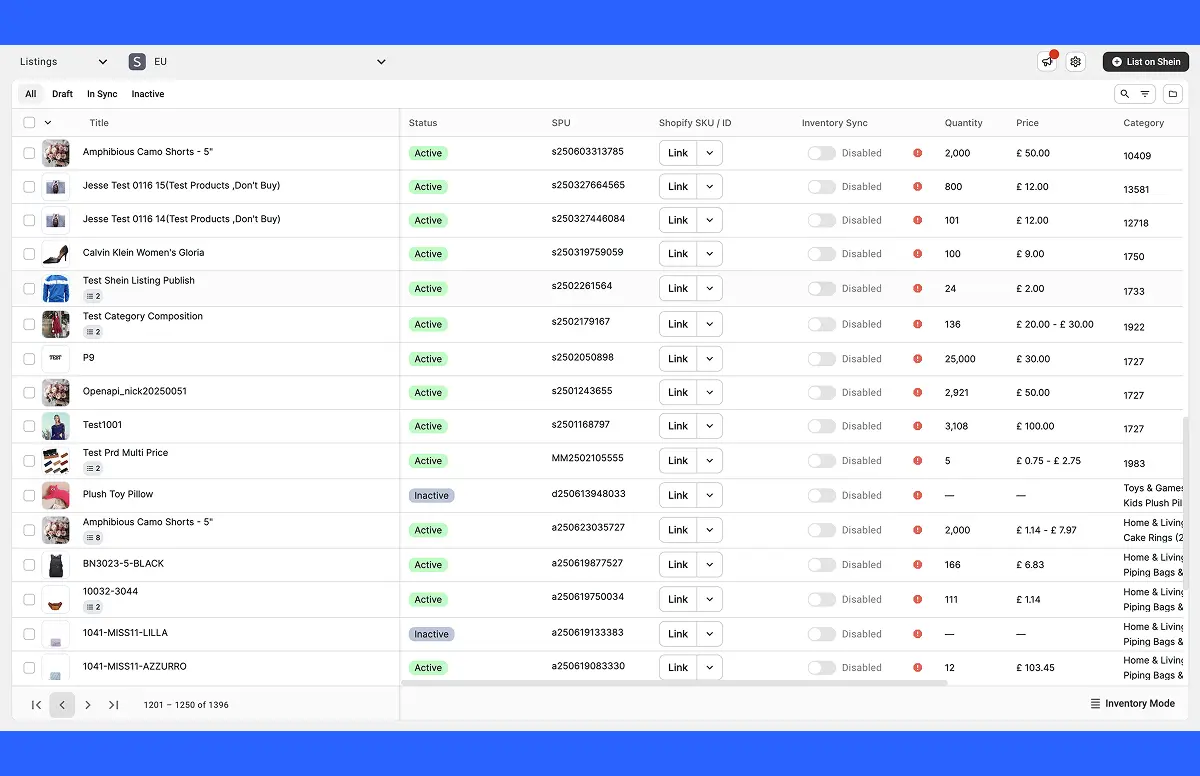Click the announcements megaphone icon
The image size is (1200, 776).
point(1047,62)
